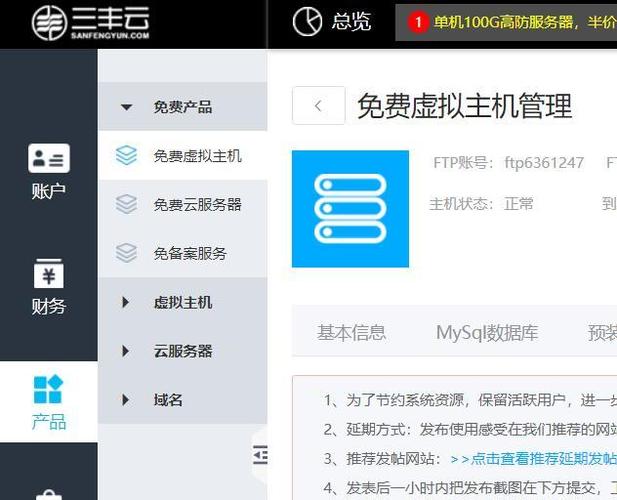
Task: Switch to the MySql数据库 tab
Action: 487,332
